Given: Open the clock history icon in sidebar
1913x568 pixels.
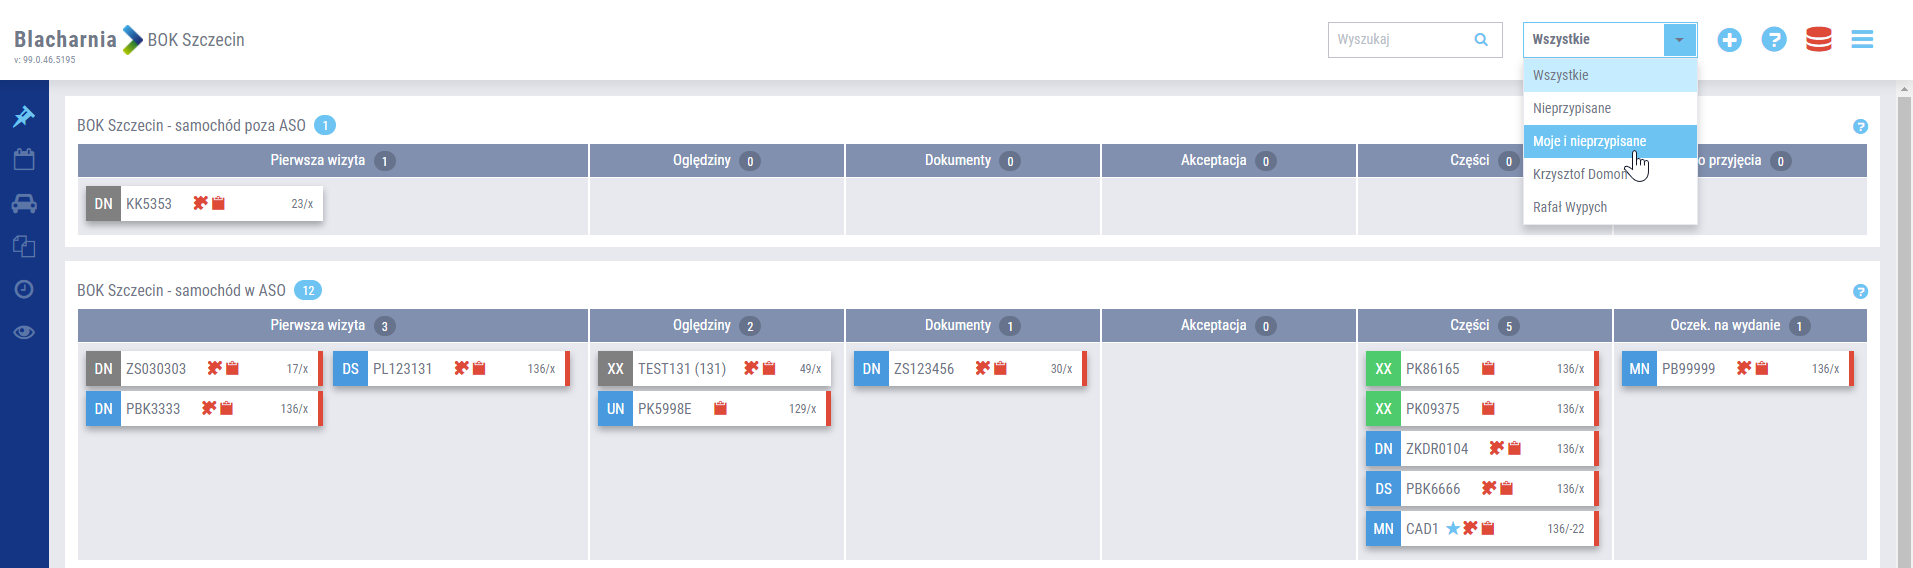Looking at the screenshot, I should click(24, 289).
